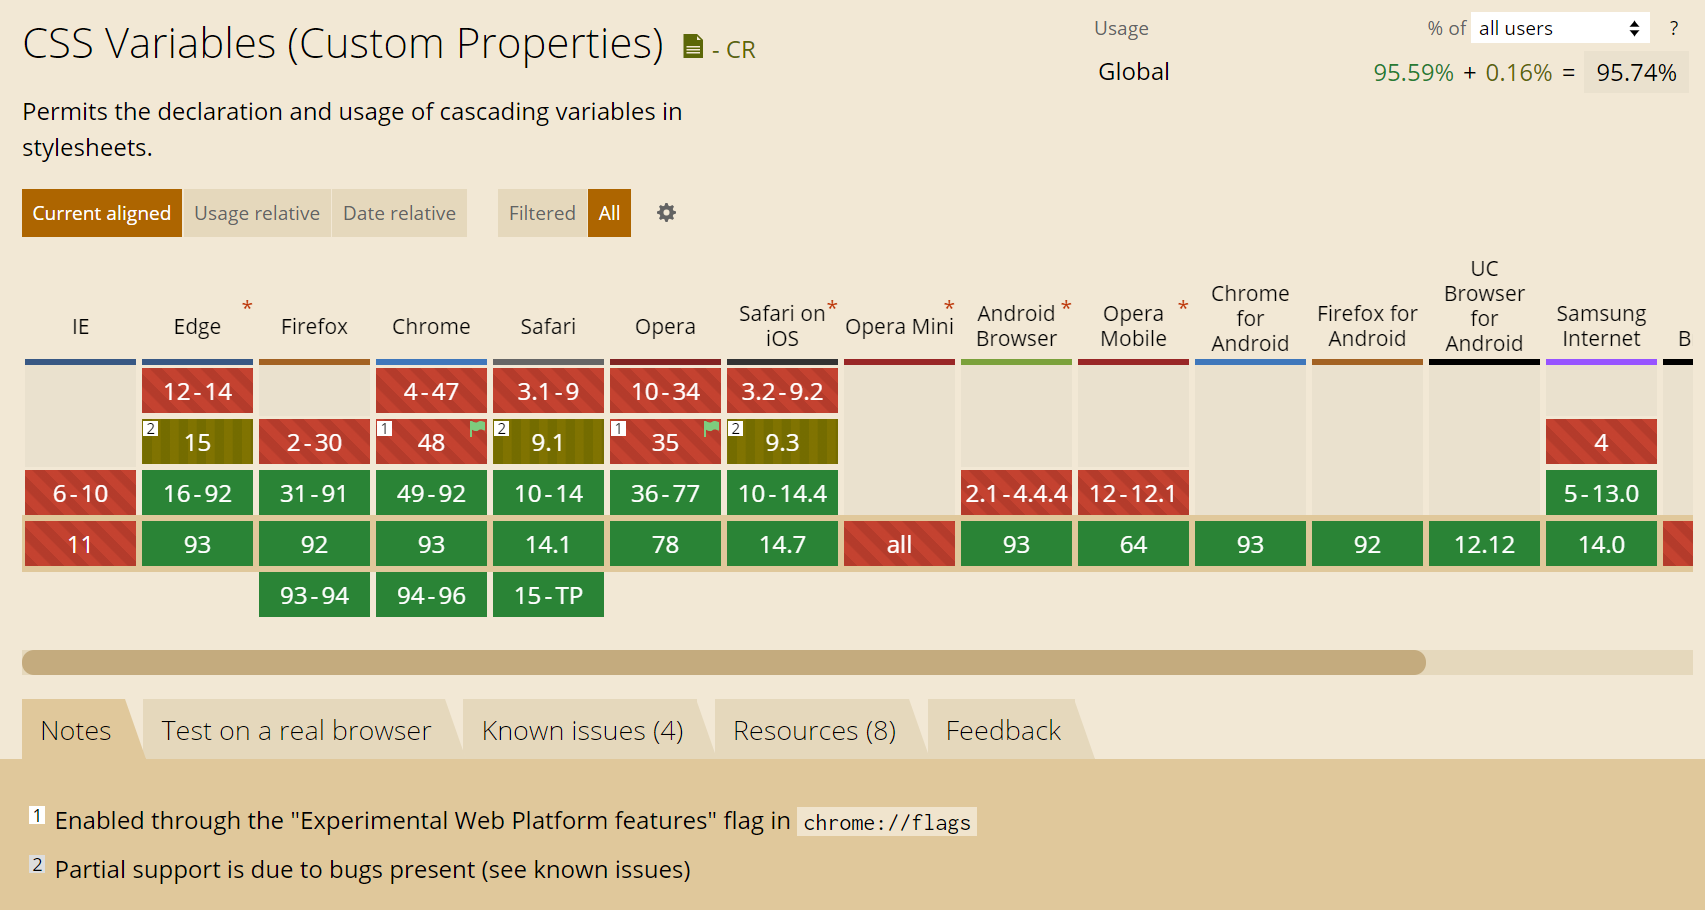Viewport: 1705px width, 910px height.
Task: Click the Chrome browser heading
Action: (431, 326)
